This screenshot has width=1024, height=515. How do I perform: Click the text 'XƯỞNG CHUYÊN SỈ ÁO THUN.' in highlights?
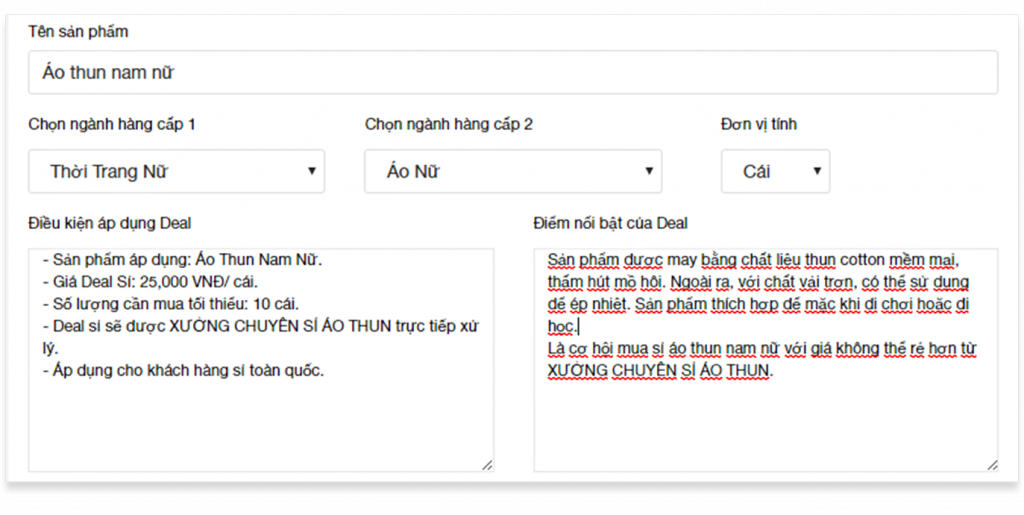pyautogui.click(x=660, y=371)
